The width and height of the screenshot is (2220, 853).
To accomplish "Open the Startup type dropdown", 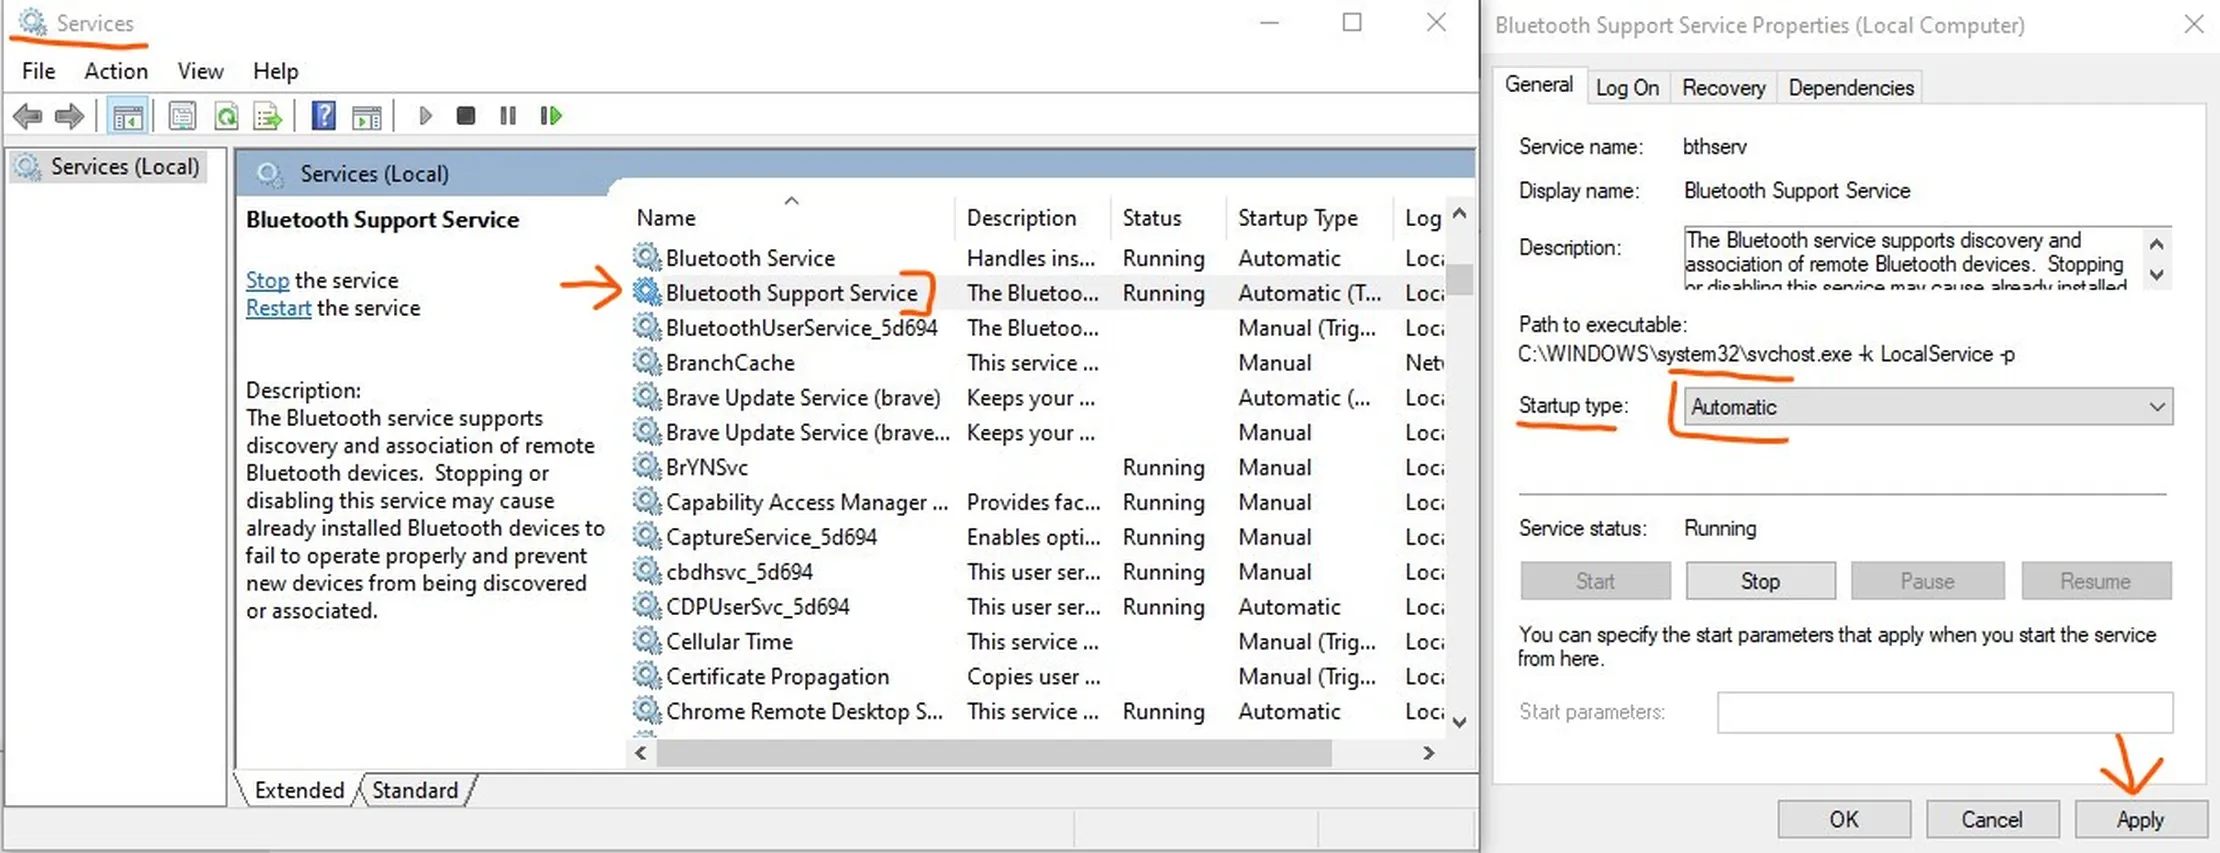I will pyautogui.click(x=1927, y=407).
